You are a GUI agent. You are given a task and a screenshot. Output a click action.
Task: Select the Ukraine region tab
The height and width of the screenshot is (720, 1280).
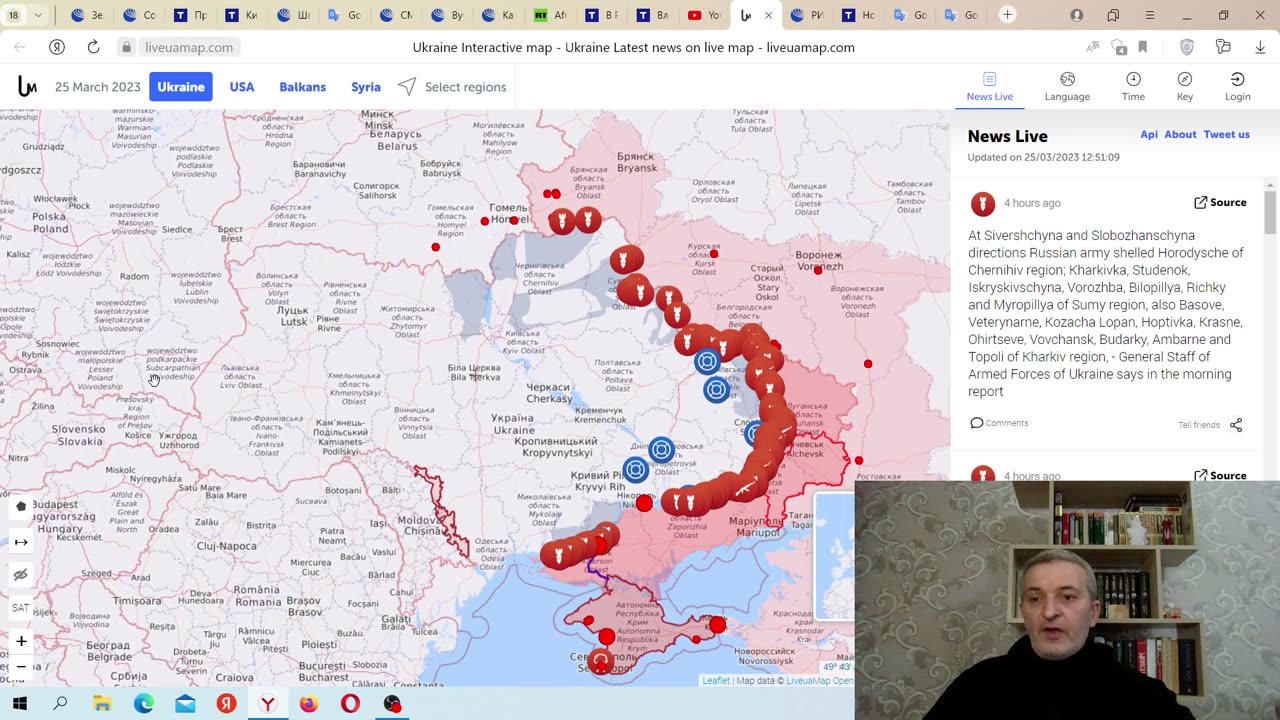click(181, 87)
